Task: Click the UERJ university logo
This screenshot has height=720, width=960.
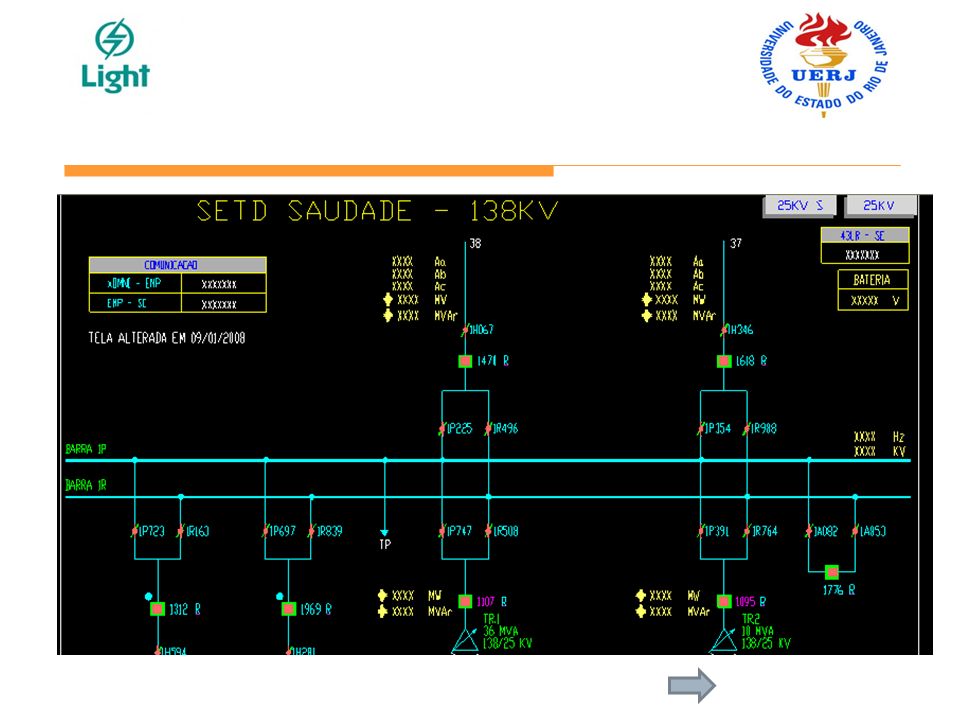Action: pos(824,64)
